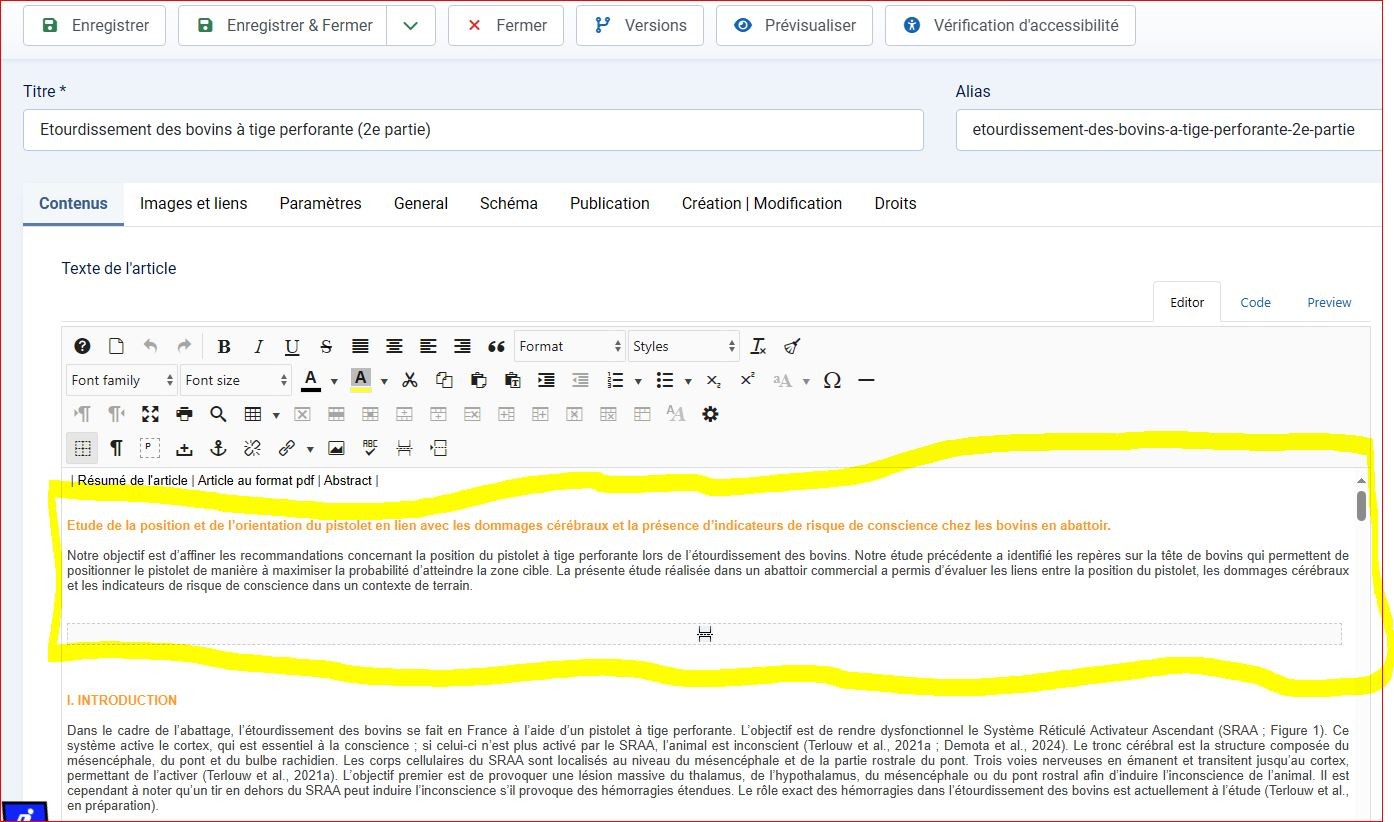Image resolution: width=1394 pixels, height=822 pixels.
Task: Toggle bold formatting in the editor toolbar
Action: [x=224, y=347]
